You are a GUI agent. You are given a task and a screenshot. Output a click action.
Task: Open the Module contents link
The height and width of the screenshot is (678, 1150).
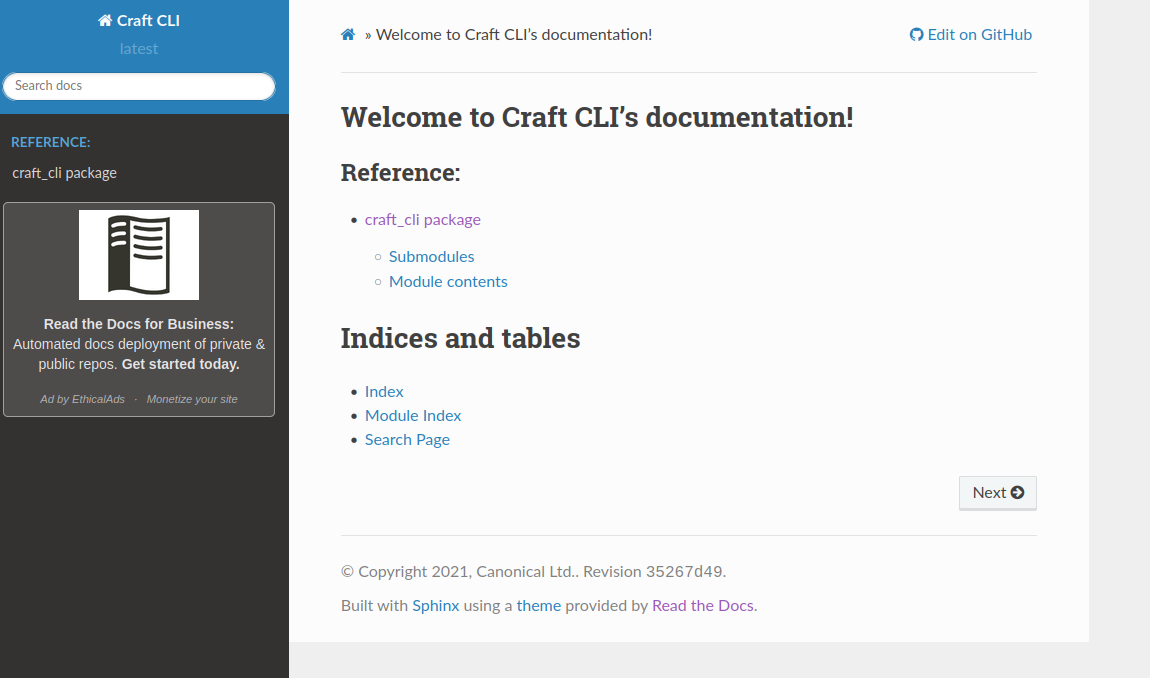point(448,281)
